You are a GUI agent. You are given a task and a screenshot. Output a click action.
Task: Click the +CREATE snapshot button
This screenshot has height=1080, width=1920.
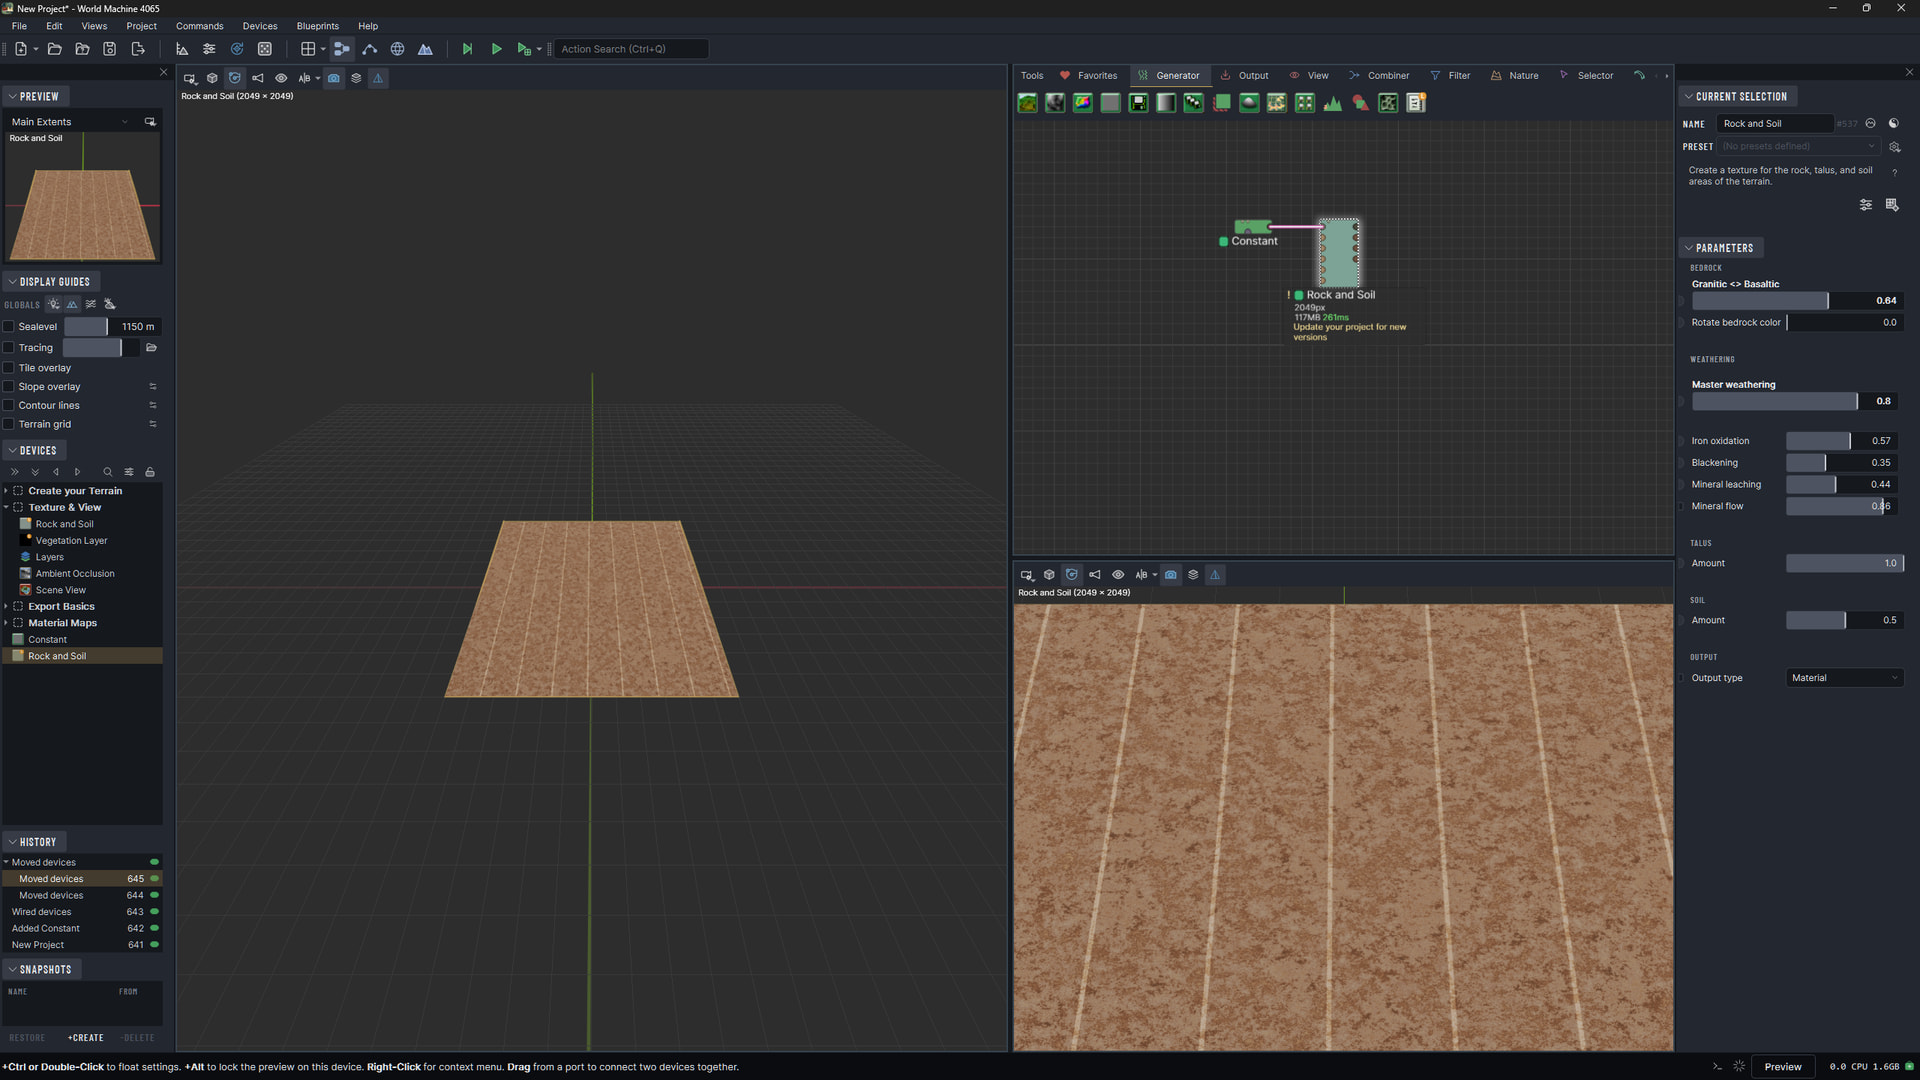click(x=86, y=1038)
